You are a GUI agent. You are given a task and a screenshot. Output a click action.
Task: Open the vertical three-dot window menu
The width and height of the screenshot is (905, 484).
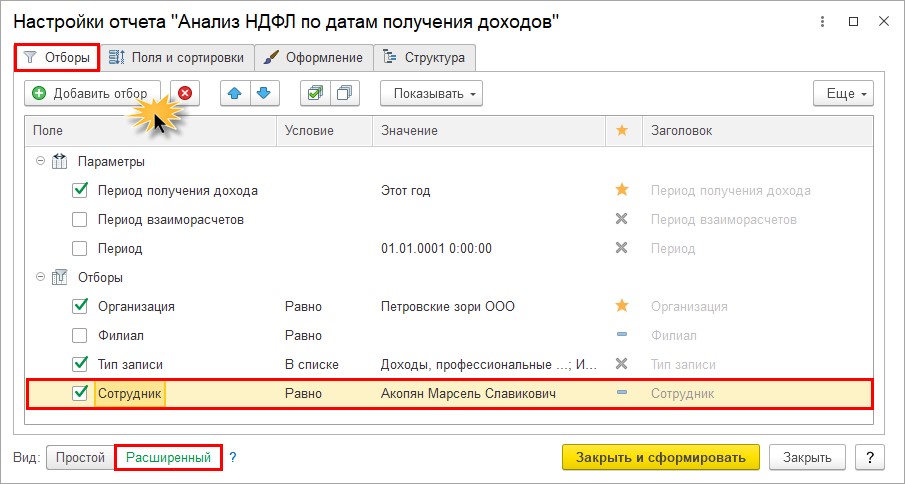point(822,22)
